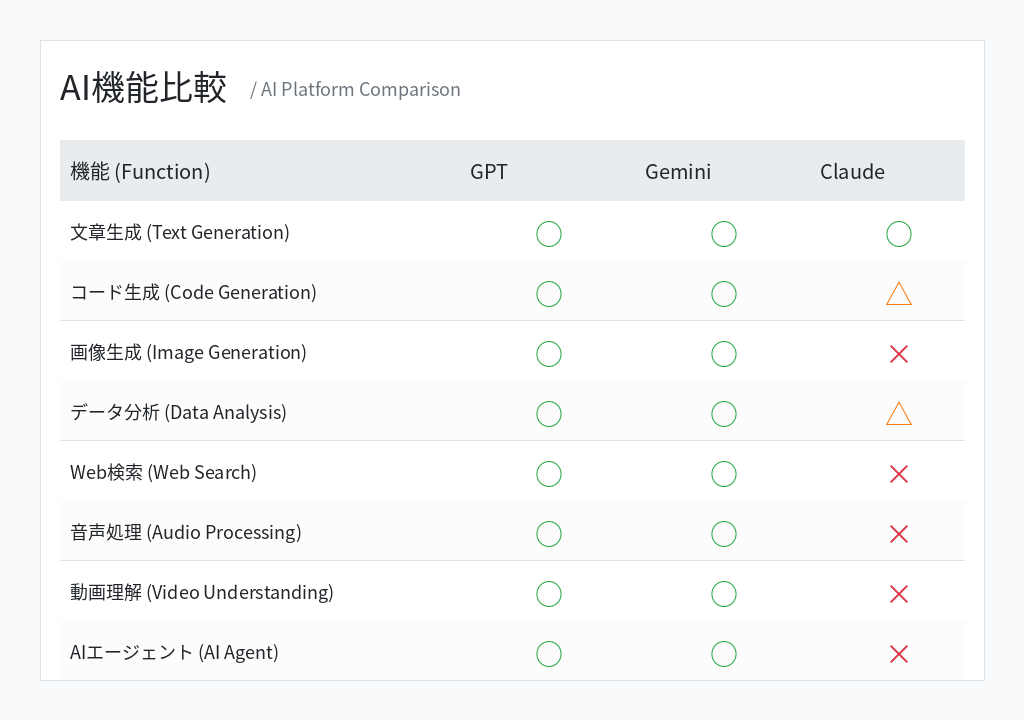Select the 動画理解 (Video Understanding) row label
The height and width of the screenshot is (720, 1024).
pyautogui.click(x=202, y=593)
